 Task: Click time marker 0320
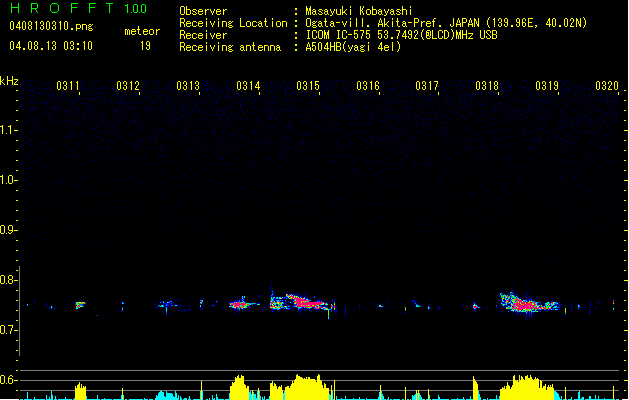click(607, 86)
